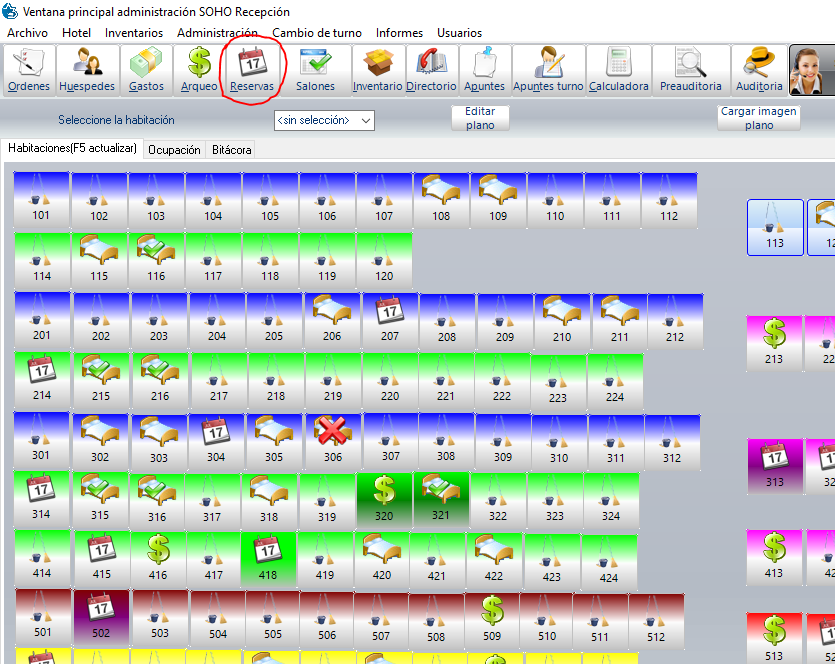Open the Inventario box icon

377,70
